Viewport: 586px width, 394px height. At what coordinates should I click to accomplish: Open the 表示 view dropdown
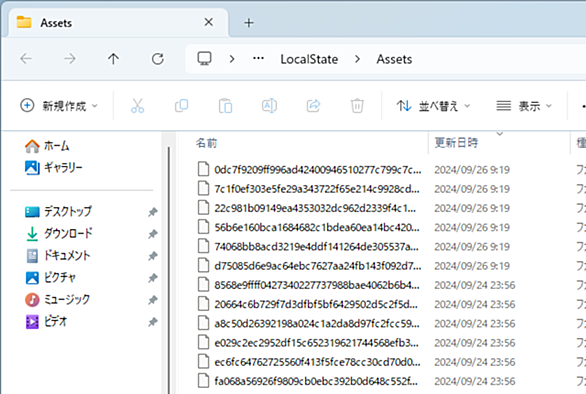(524, 106)
